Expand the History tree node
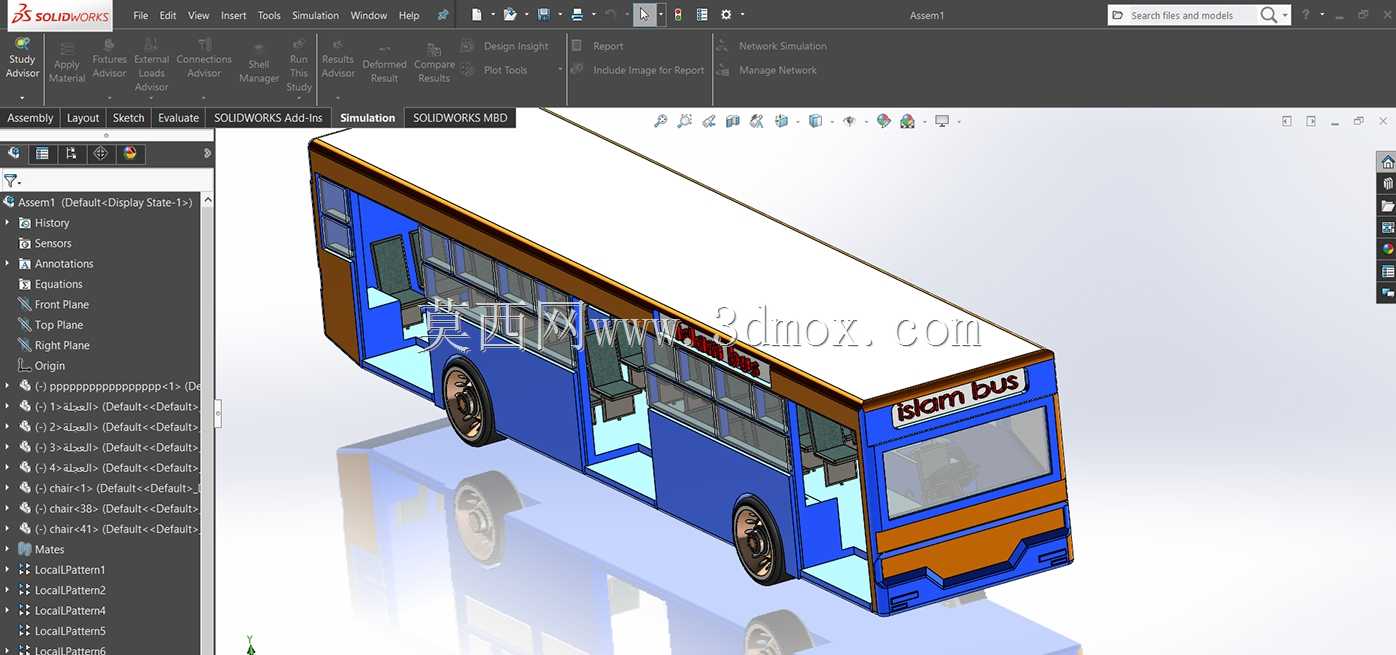The width and height of the screenshot is (1396, 655). pos(8,223)
